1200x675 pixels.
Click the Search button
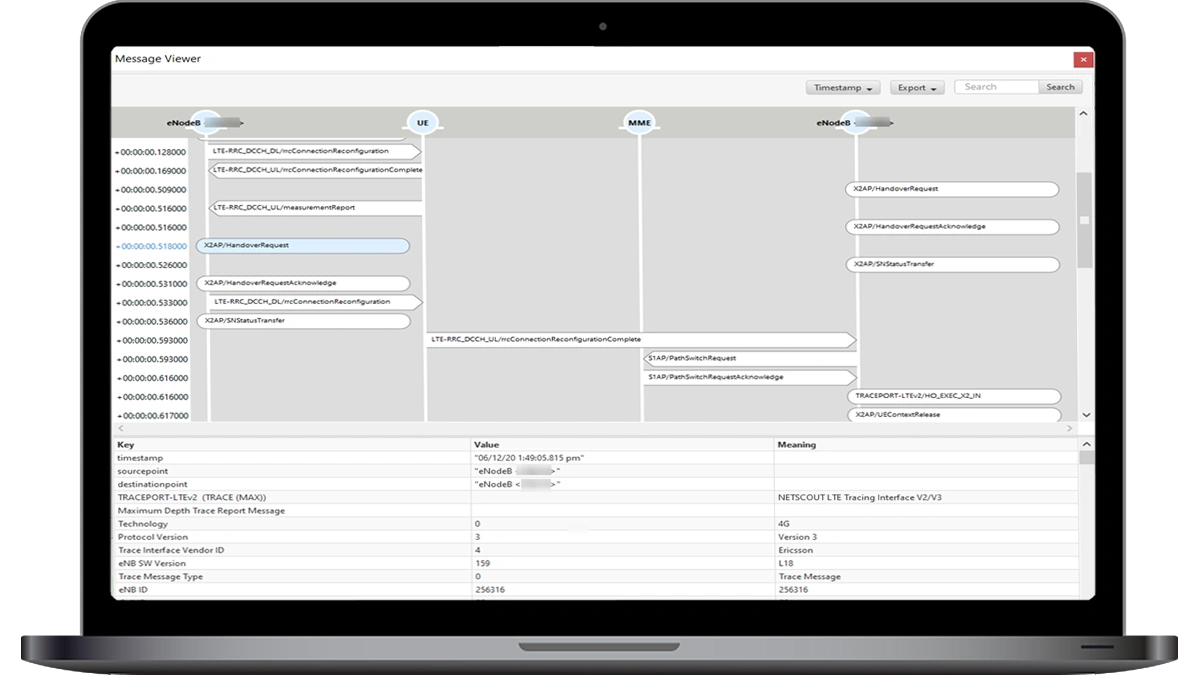tap(1060, 87)
